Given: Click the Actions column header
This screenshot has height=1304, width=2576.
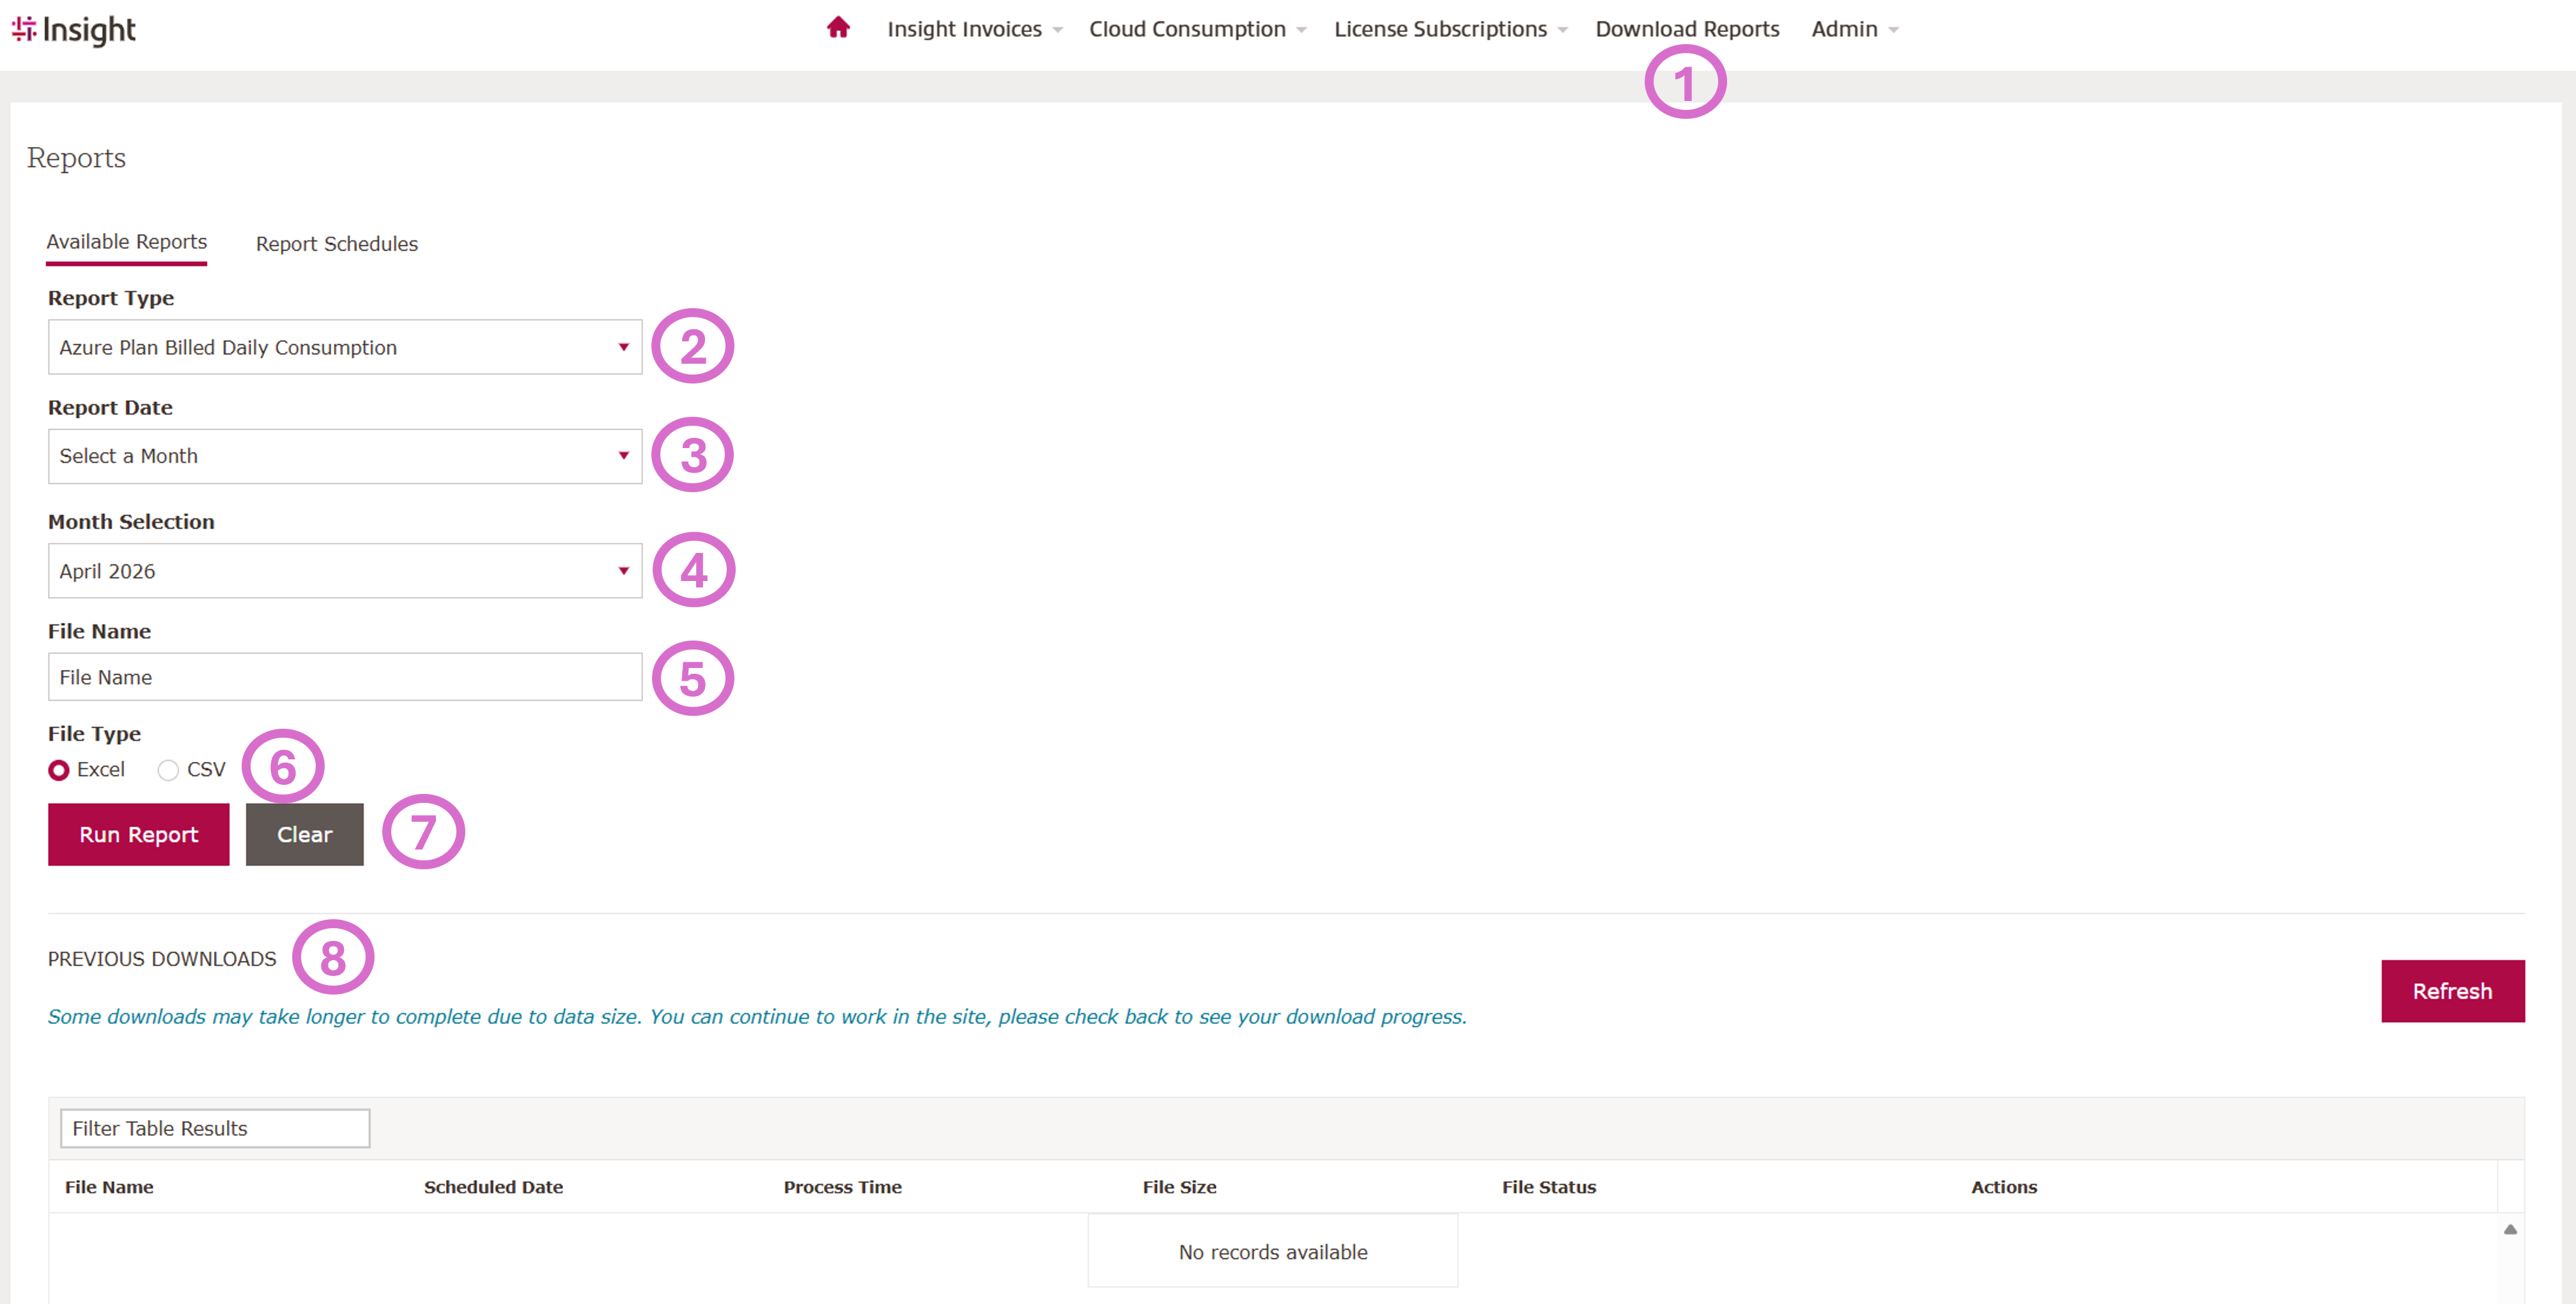Looking at the screenshot, I should (2004, 1187).
